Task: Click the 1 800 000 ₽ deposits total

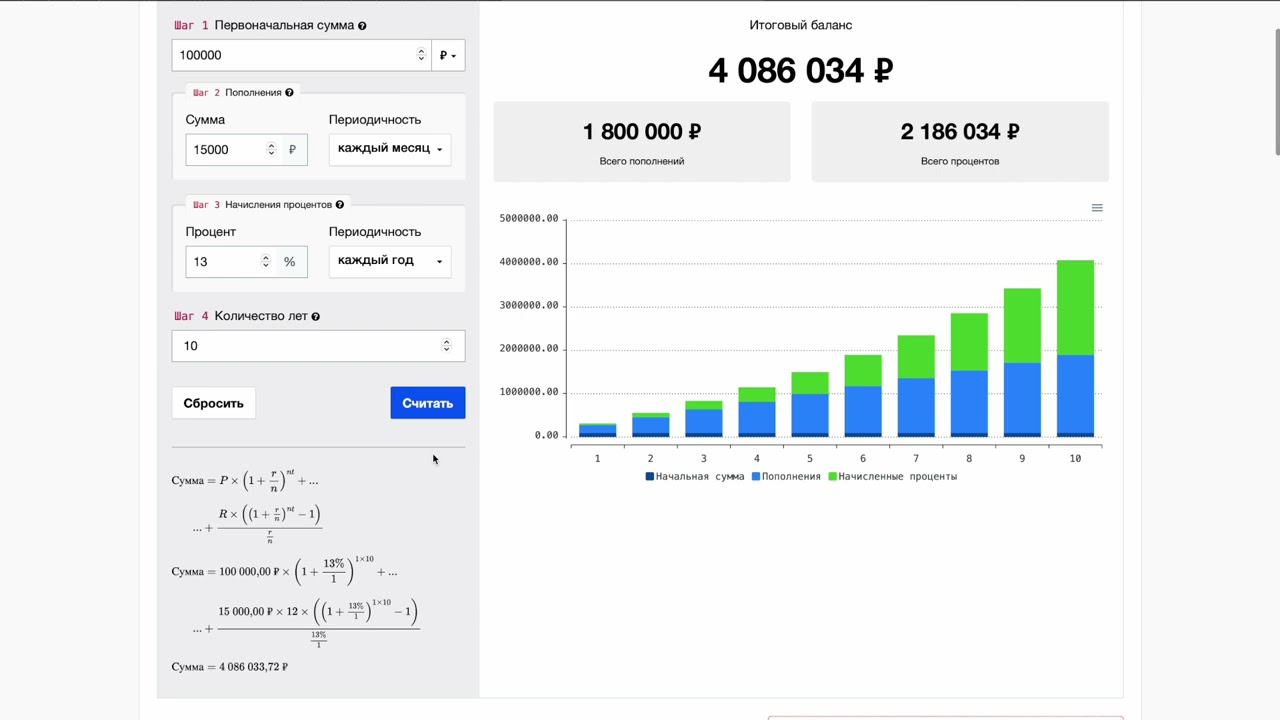Action: click(x=642, y=132)
